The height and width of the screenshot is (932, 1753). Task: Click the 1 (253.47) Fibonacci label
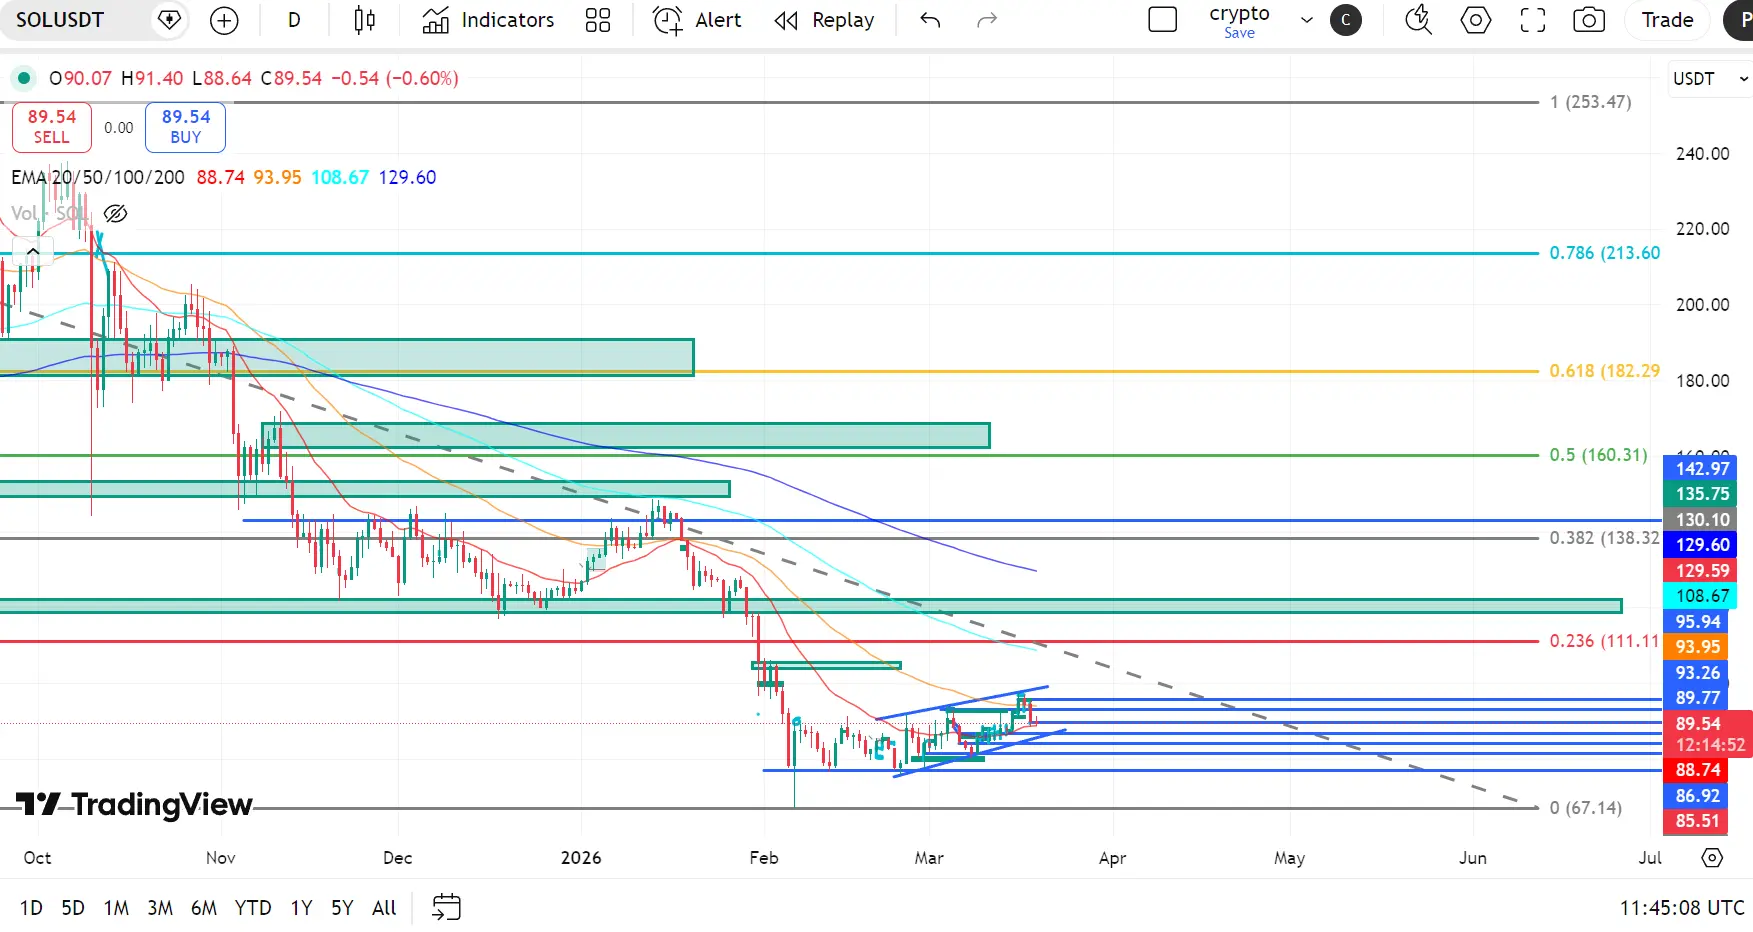(x=1590, y=102)
